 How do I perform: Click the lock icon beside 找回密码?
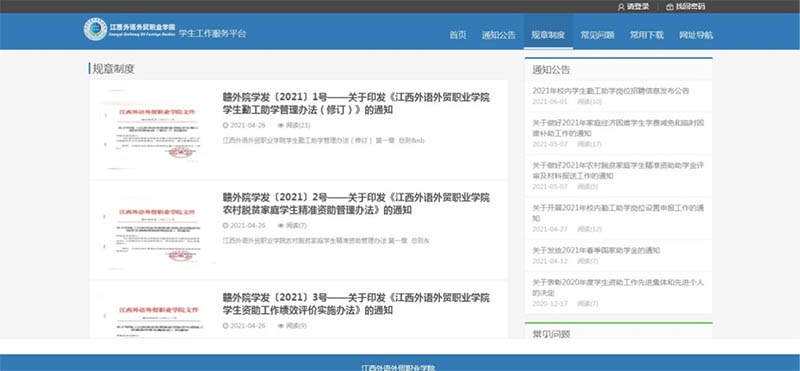click(x=670, y=7)
